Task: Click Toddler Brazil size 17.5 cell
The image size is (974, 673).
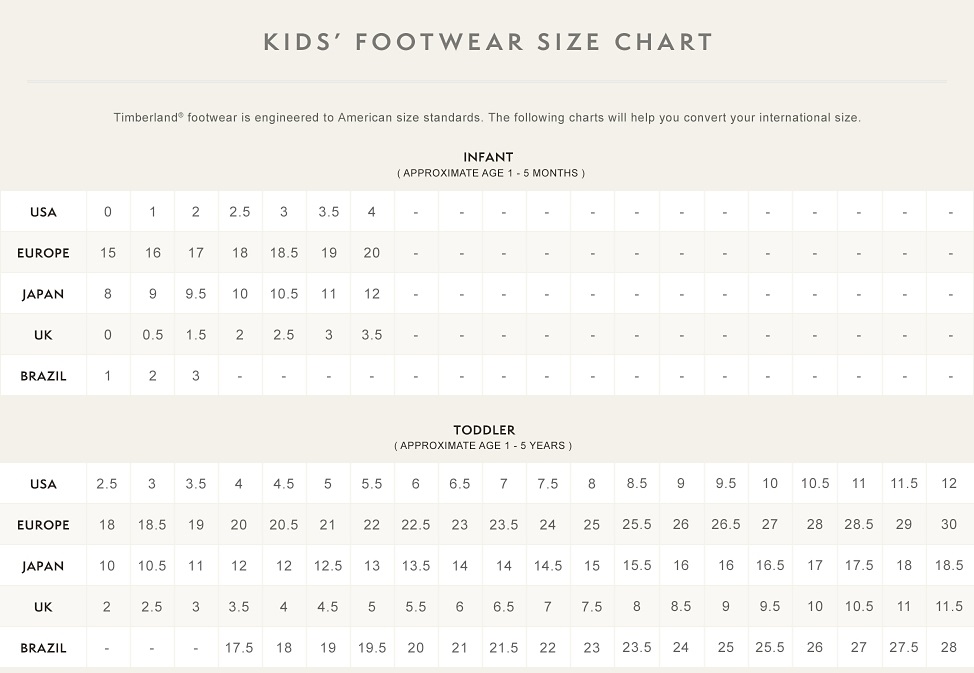Action: [240, 648]
